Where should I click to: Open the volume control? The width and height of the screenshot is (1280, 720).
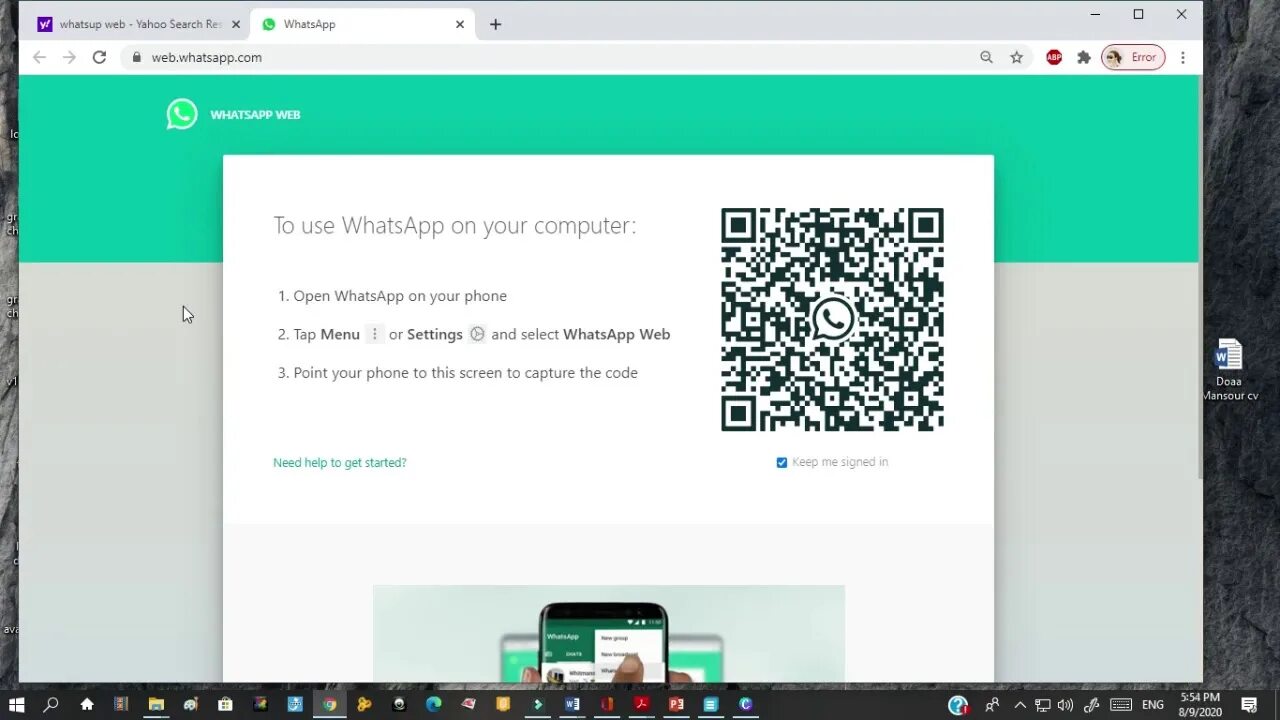click(1065, 705)
